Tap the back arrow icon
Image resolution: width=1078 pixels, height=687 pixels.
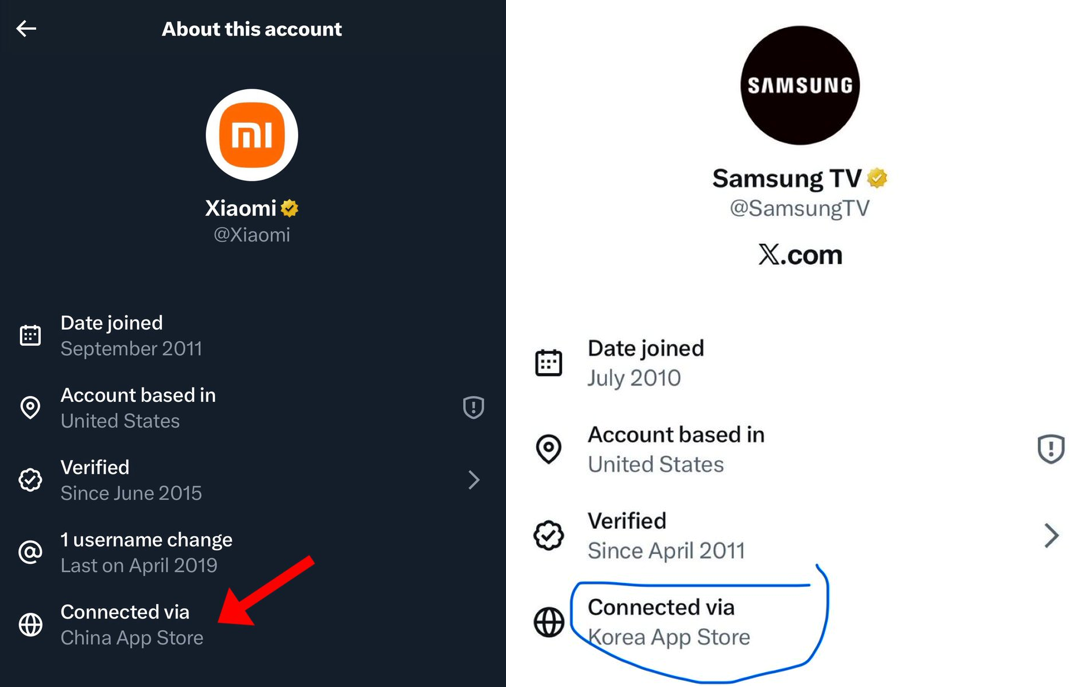tap(27, 29)
